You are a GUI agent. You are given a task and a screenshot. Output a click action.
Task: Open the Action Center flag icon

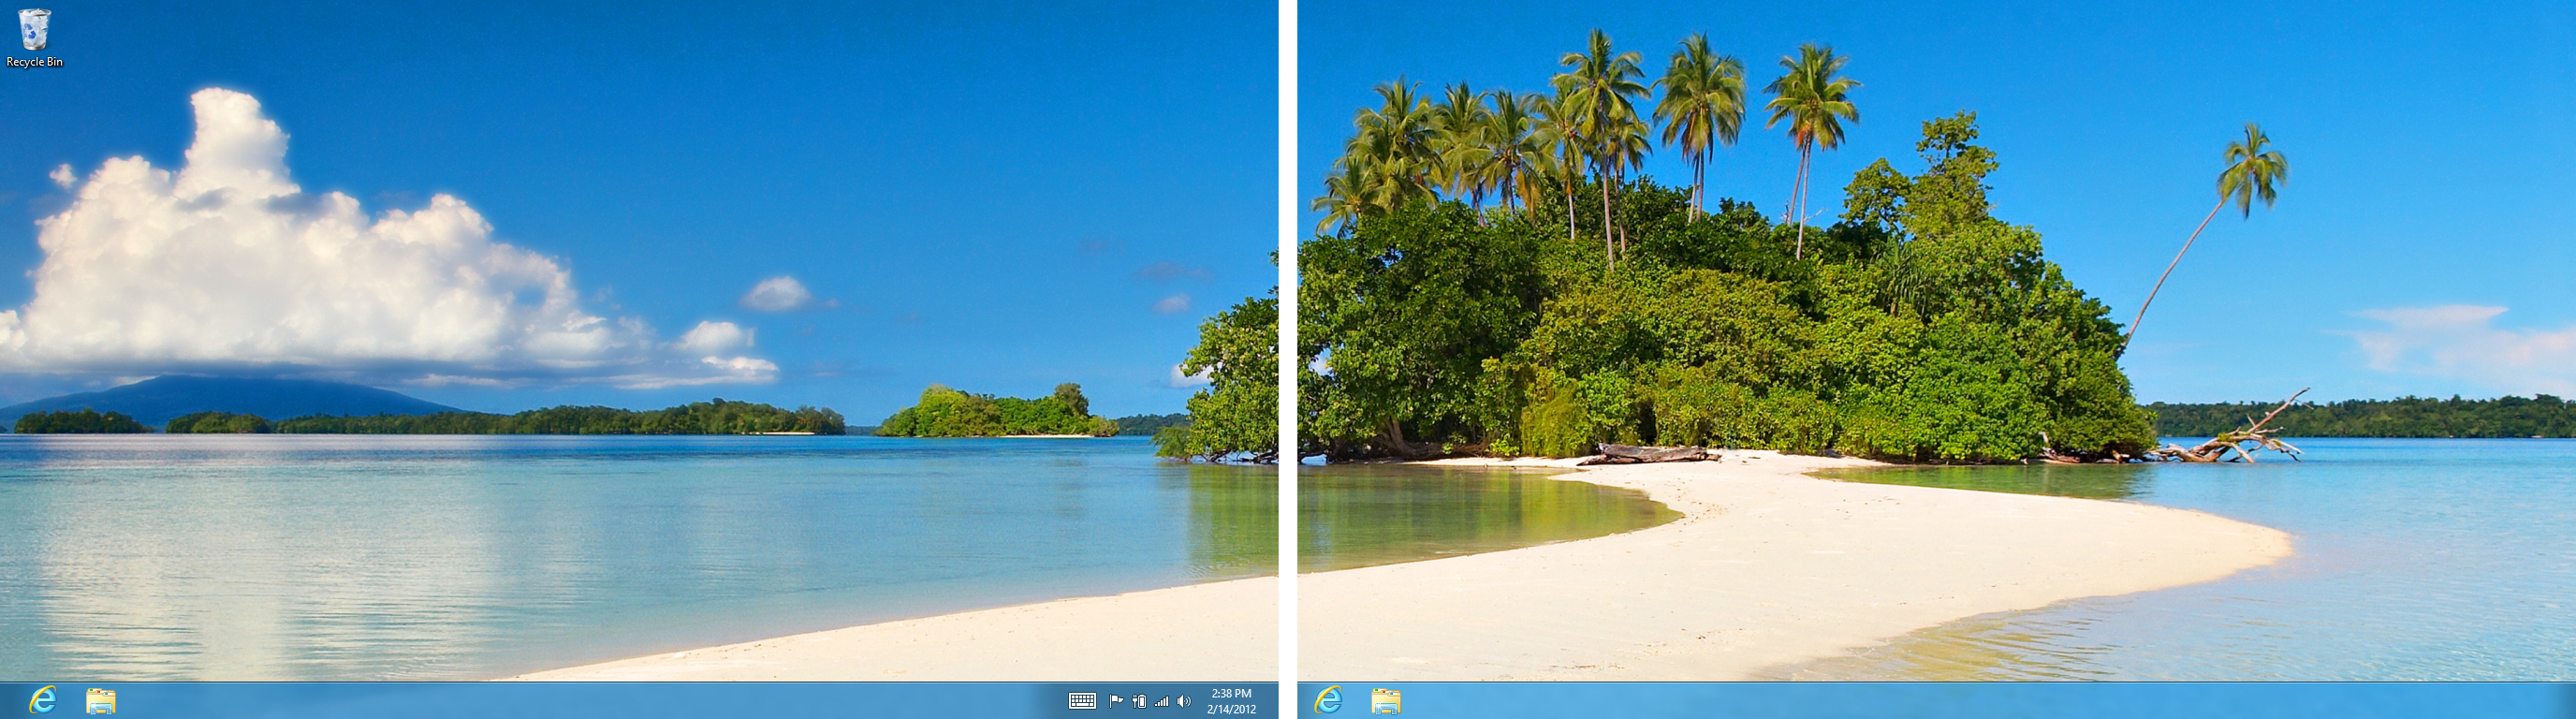[1116, 701]
